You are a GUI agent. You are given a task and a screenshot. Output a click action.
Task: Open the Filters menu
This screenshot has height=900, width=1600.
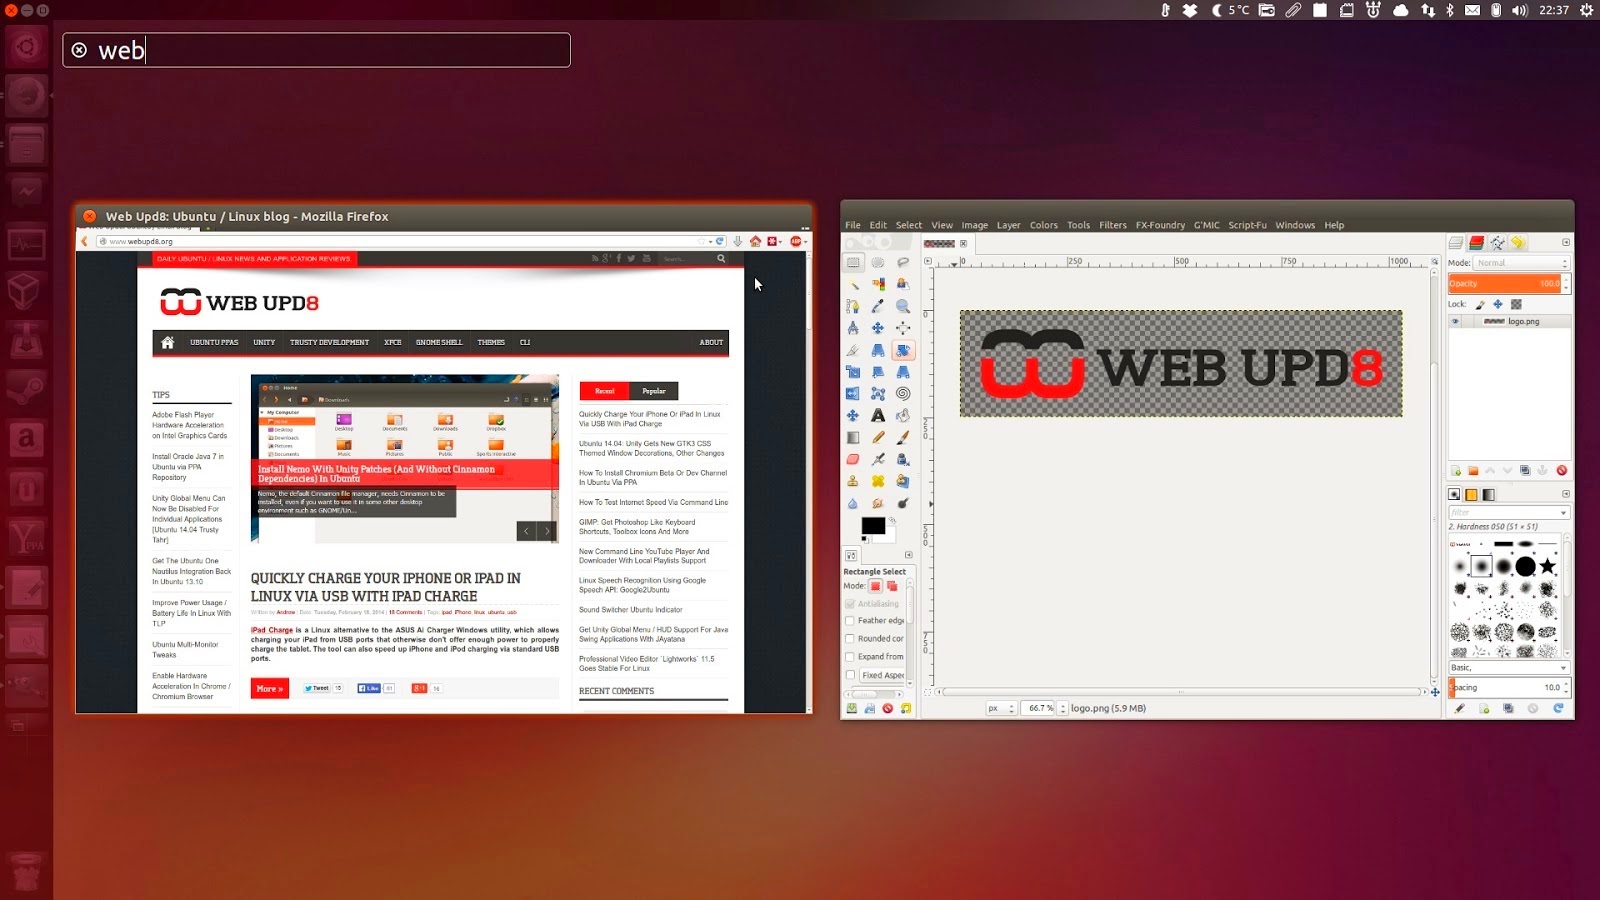click(x=1112, y=225)
